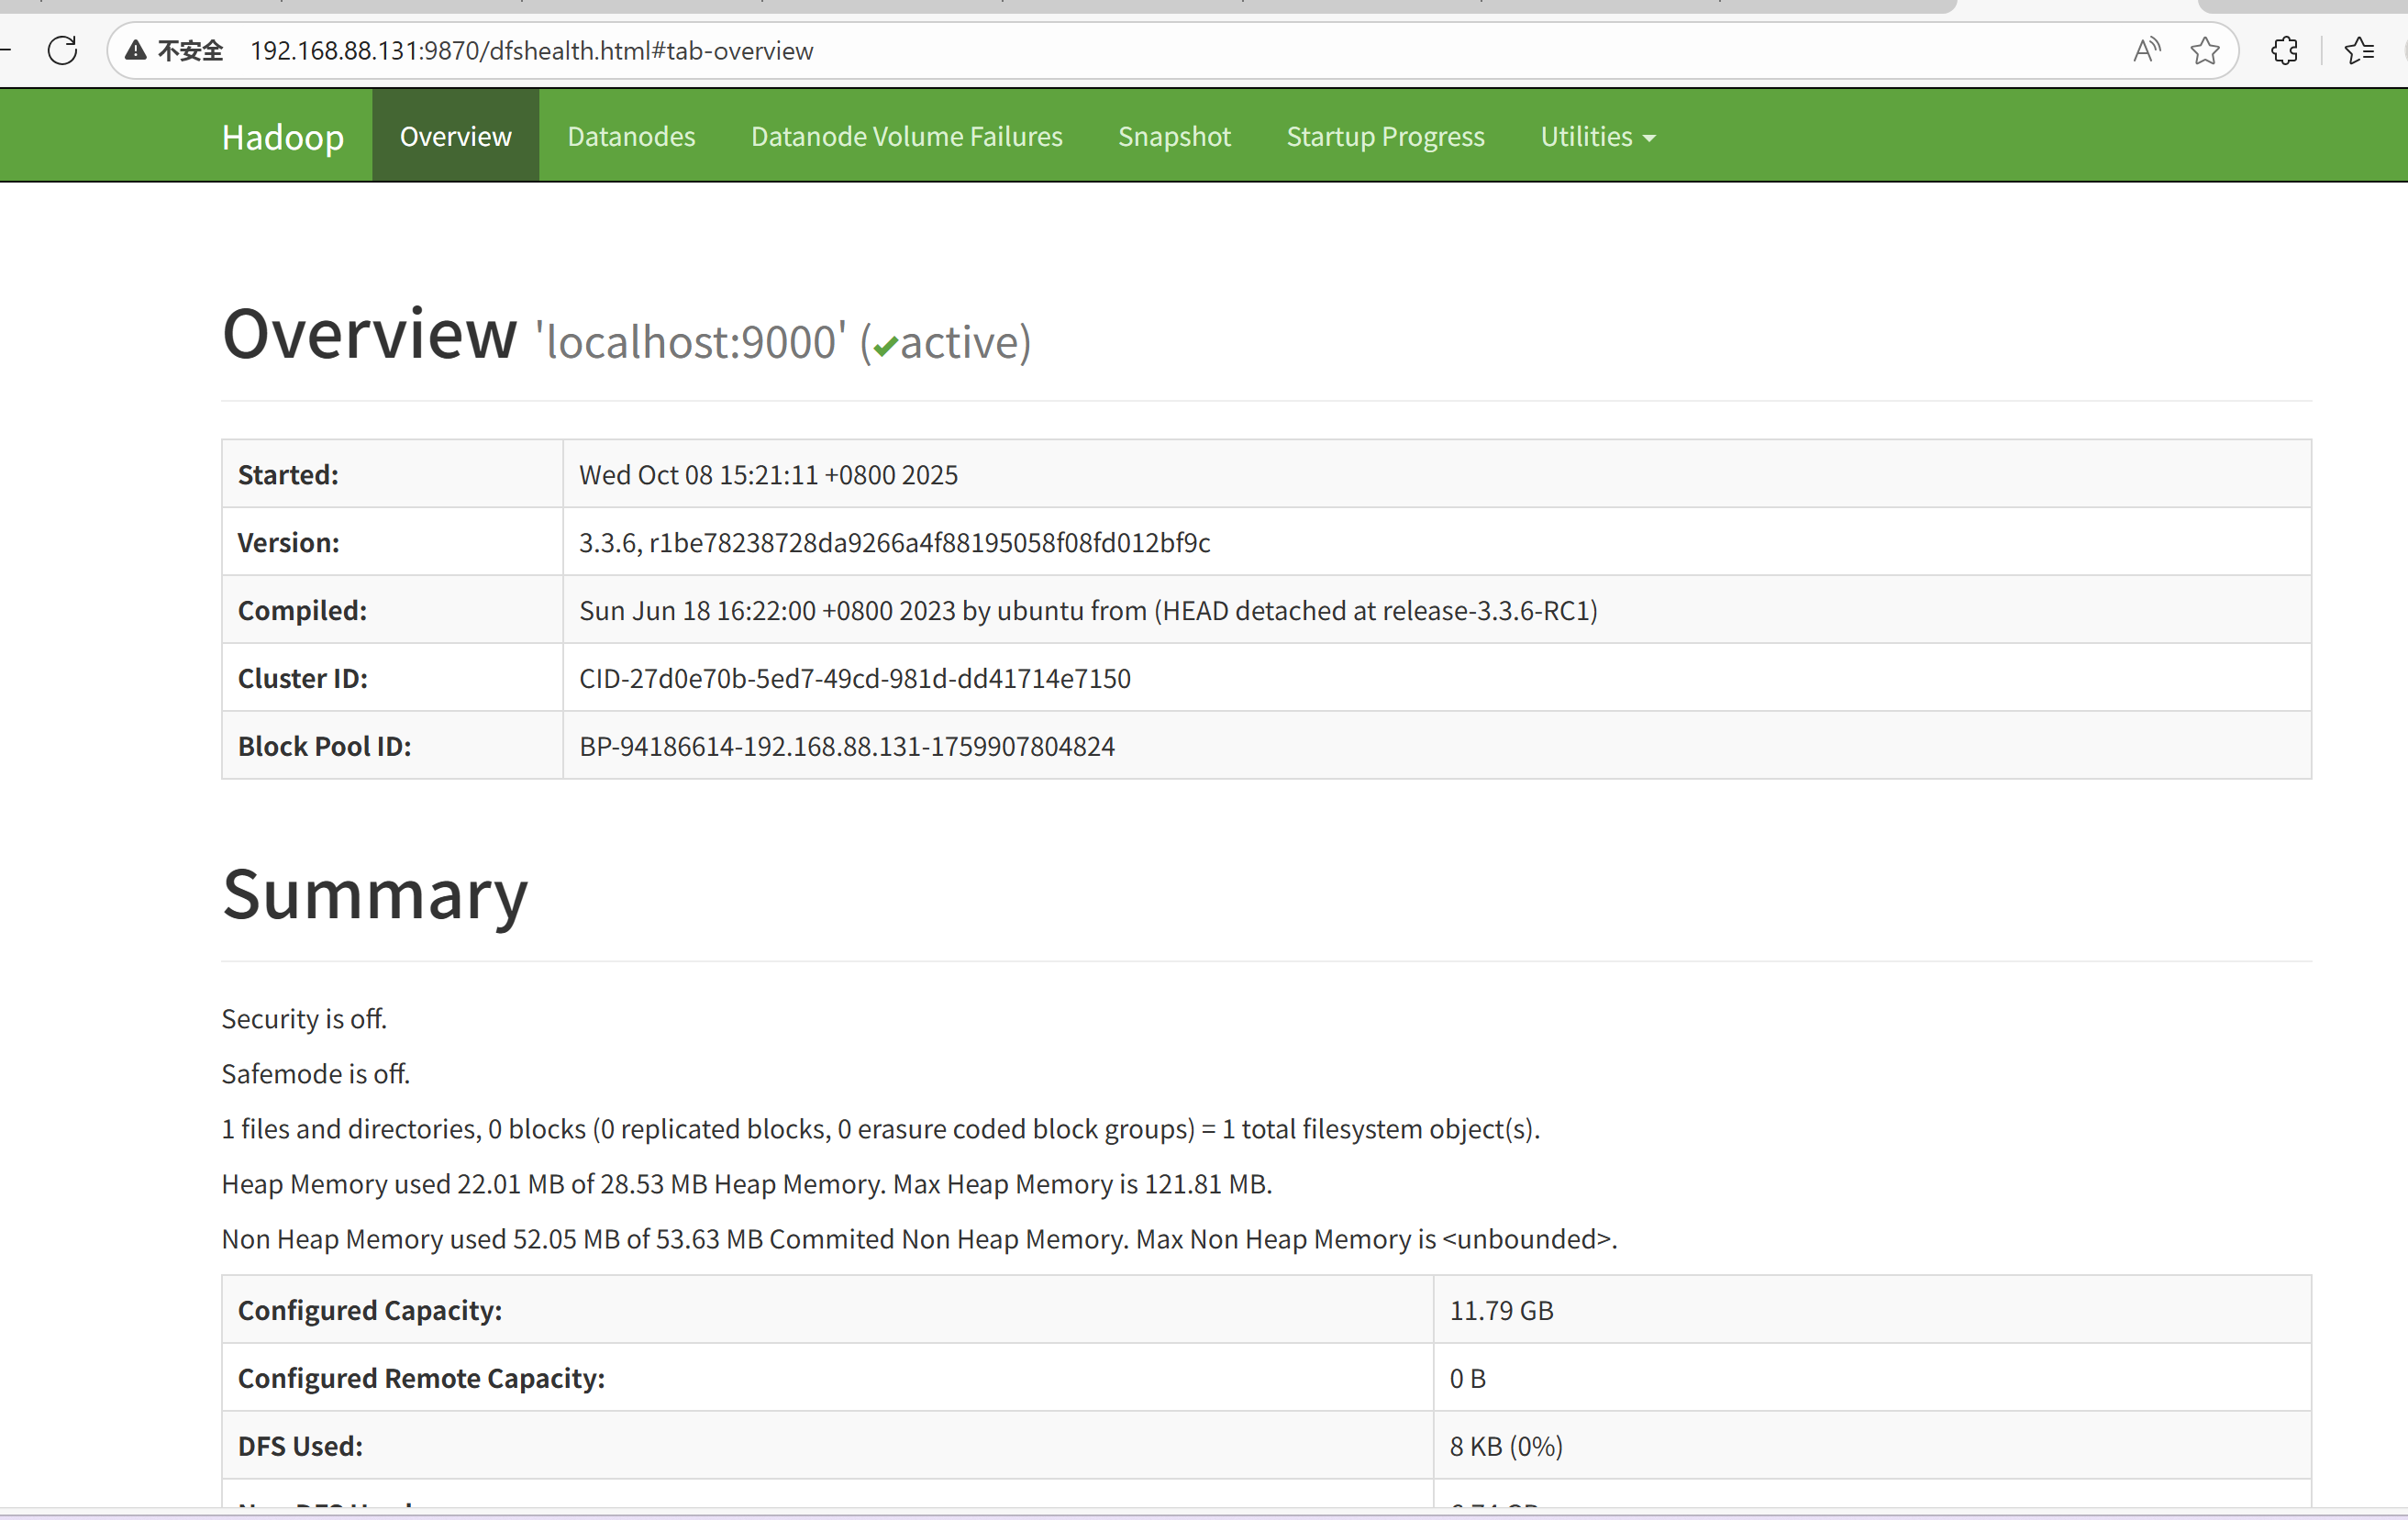This screenshot has height=1520, width=2408.
Task: Click the Block Pool ID value
Action: click(847, 746)
